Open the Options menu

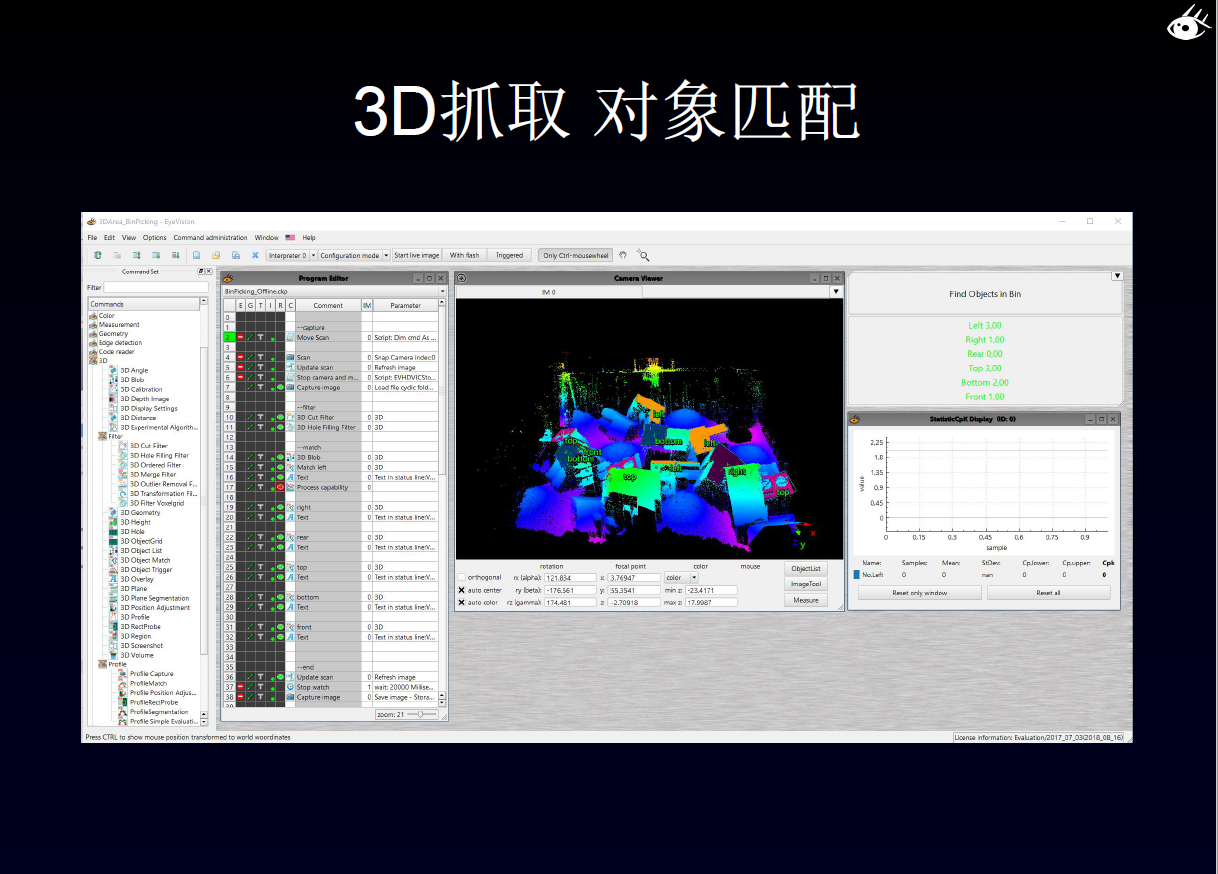[x=154, y=238]
